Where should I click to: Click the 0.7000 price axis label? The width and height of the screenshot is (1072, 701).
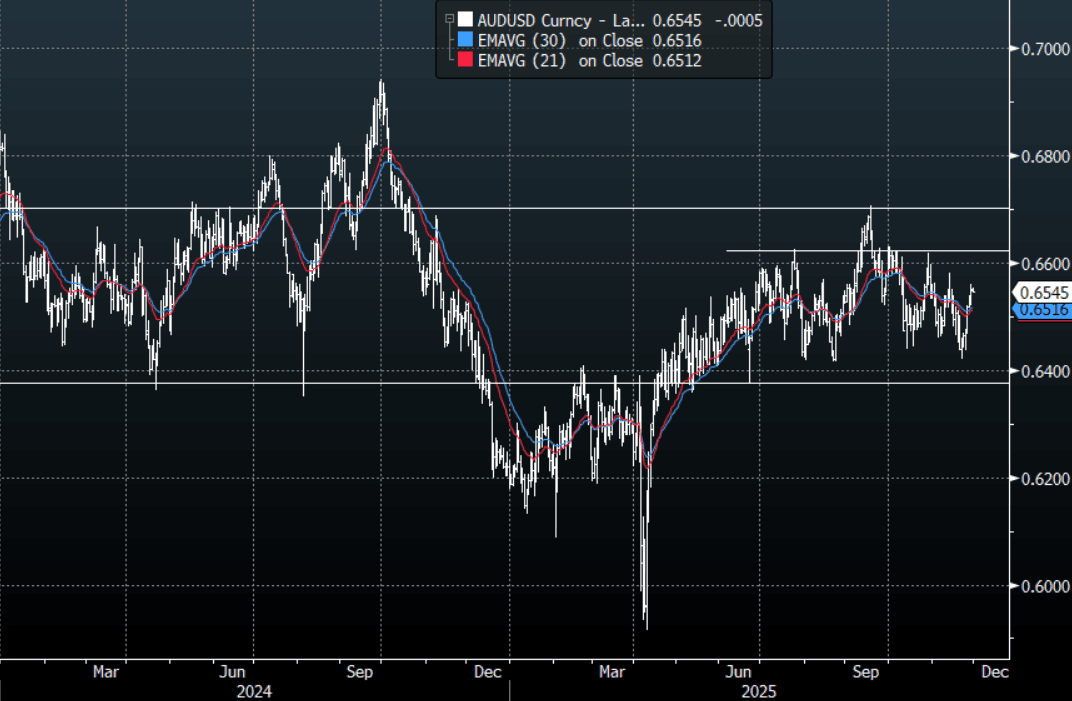pos(1040,48)
